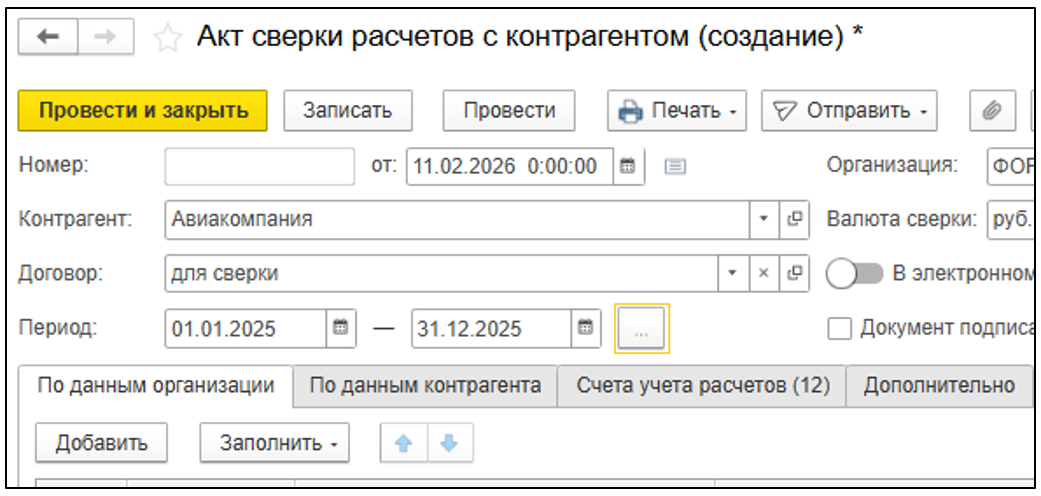This screenshot has width=1041, height=496.
Task: Open calendar for period end date
Action: pos(585,328)
